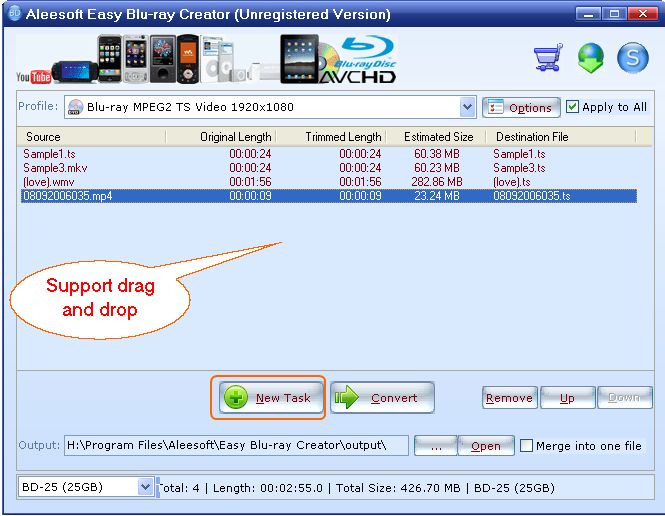This screenshot has height=516, width=665.
Task: Toggle the Apply to All checkbox
Action: 572,106
